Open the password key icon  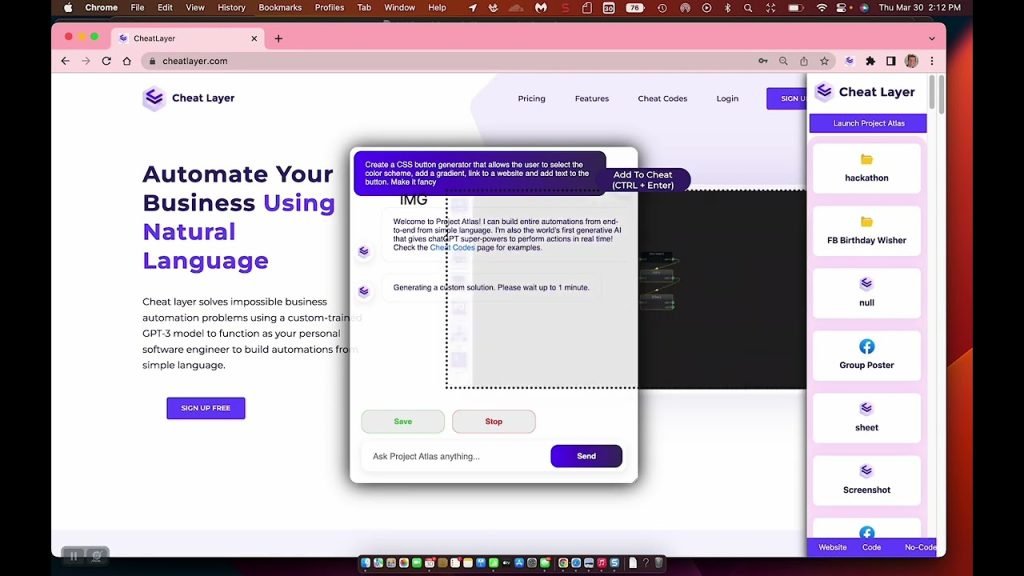[763, 61]
